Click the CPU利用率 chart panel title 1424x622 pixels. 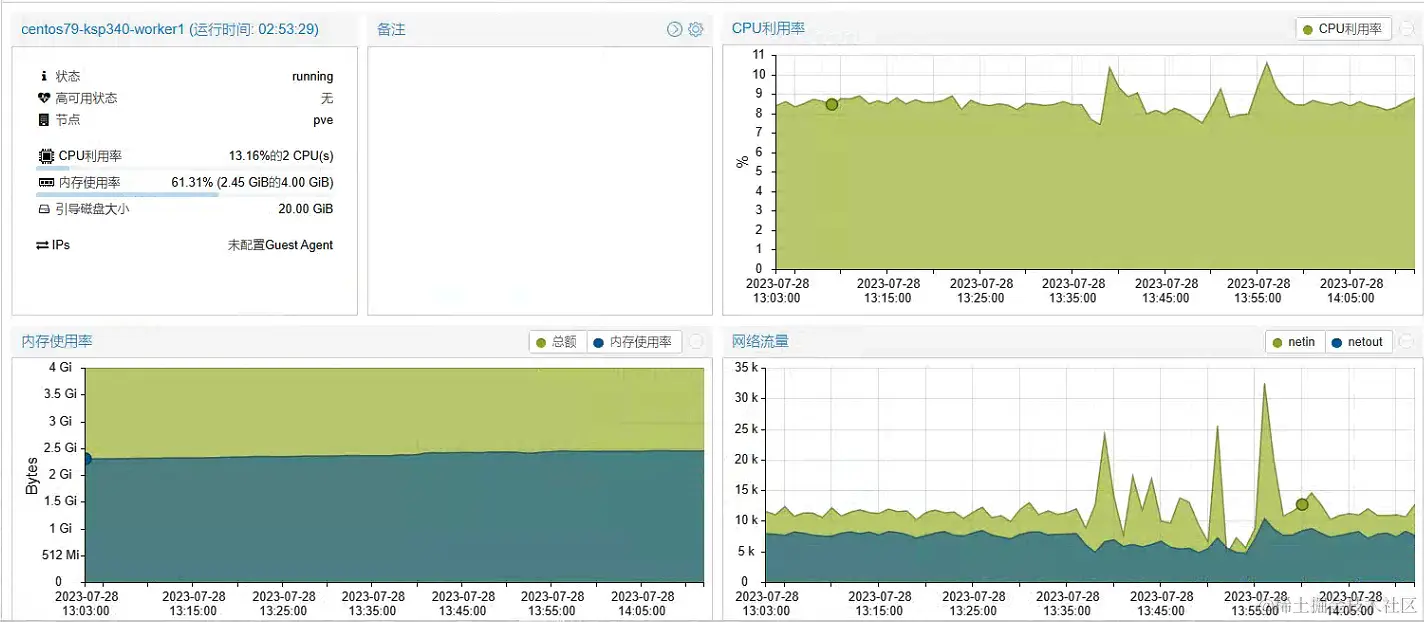(x=768, y=28)
